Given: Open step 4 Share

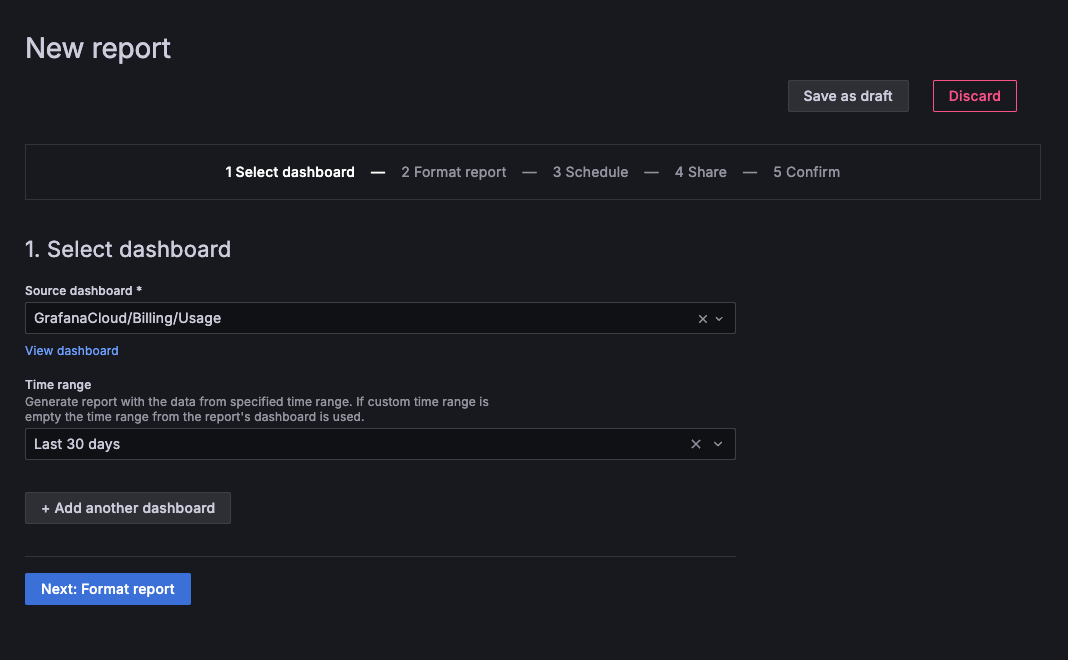Looking at the screenshot, I should 700,172.
